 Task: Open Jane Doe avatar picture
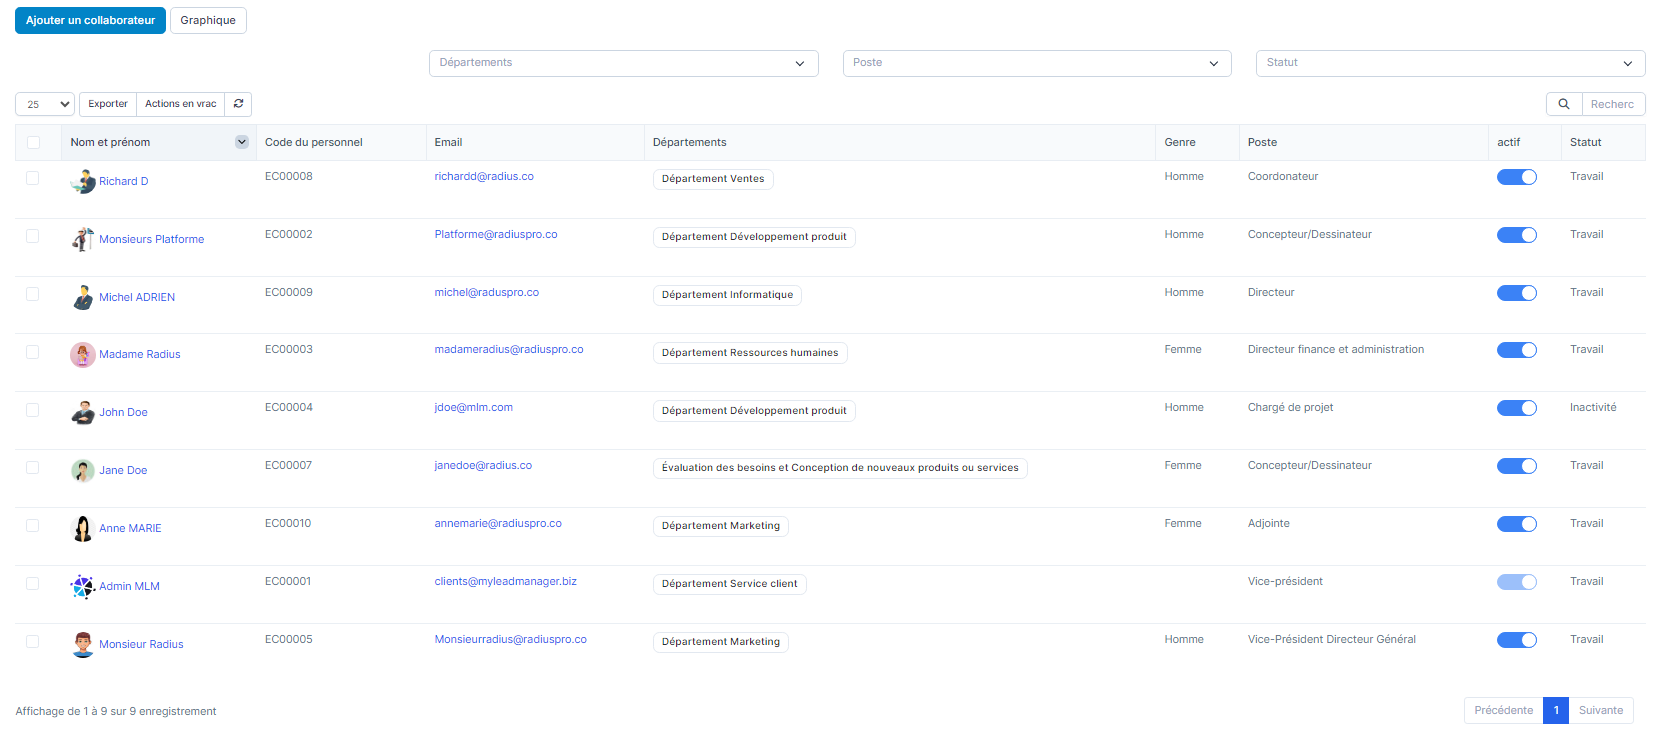pyautogui.click(x=83, y=471)
